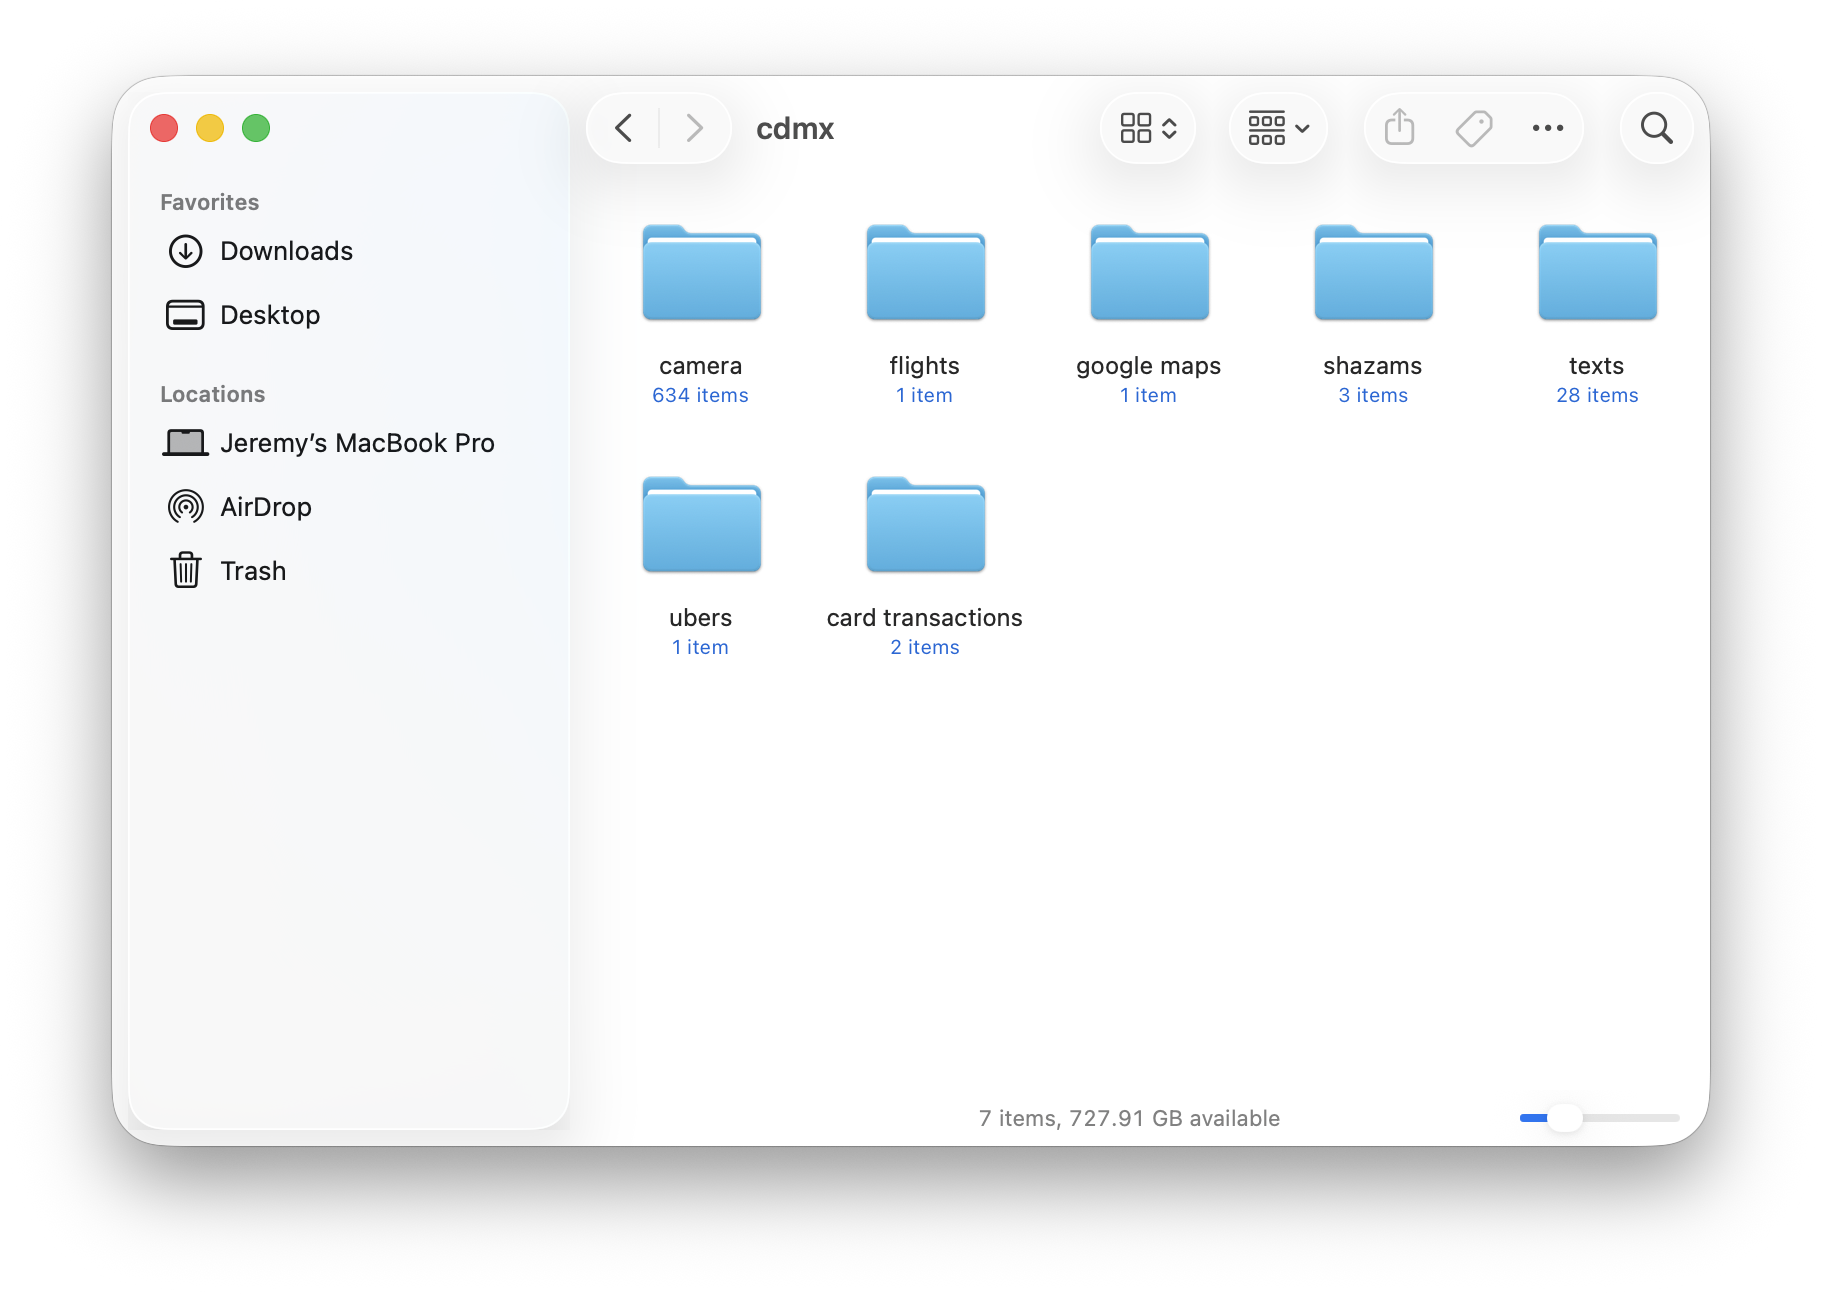Screen dimensions: 1822x1294
Task: Select the card transactions folder label
Action: click(x=924, y=618)
